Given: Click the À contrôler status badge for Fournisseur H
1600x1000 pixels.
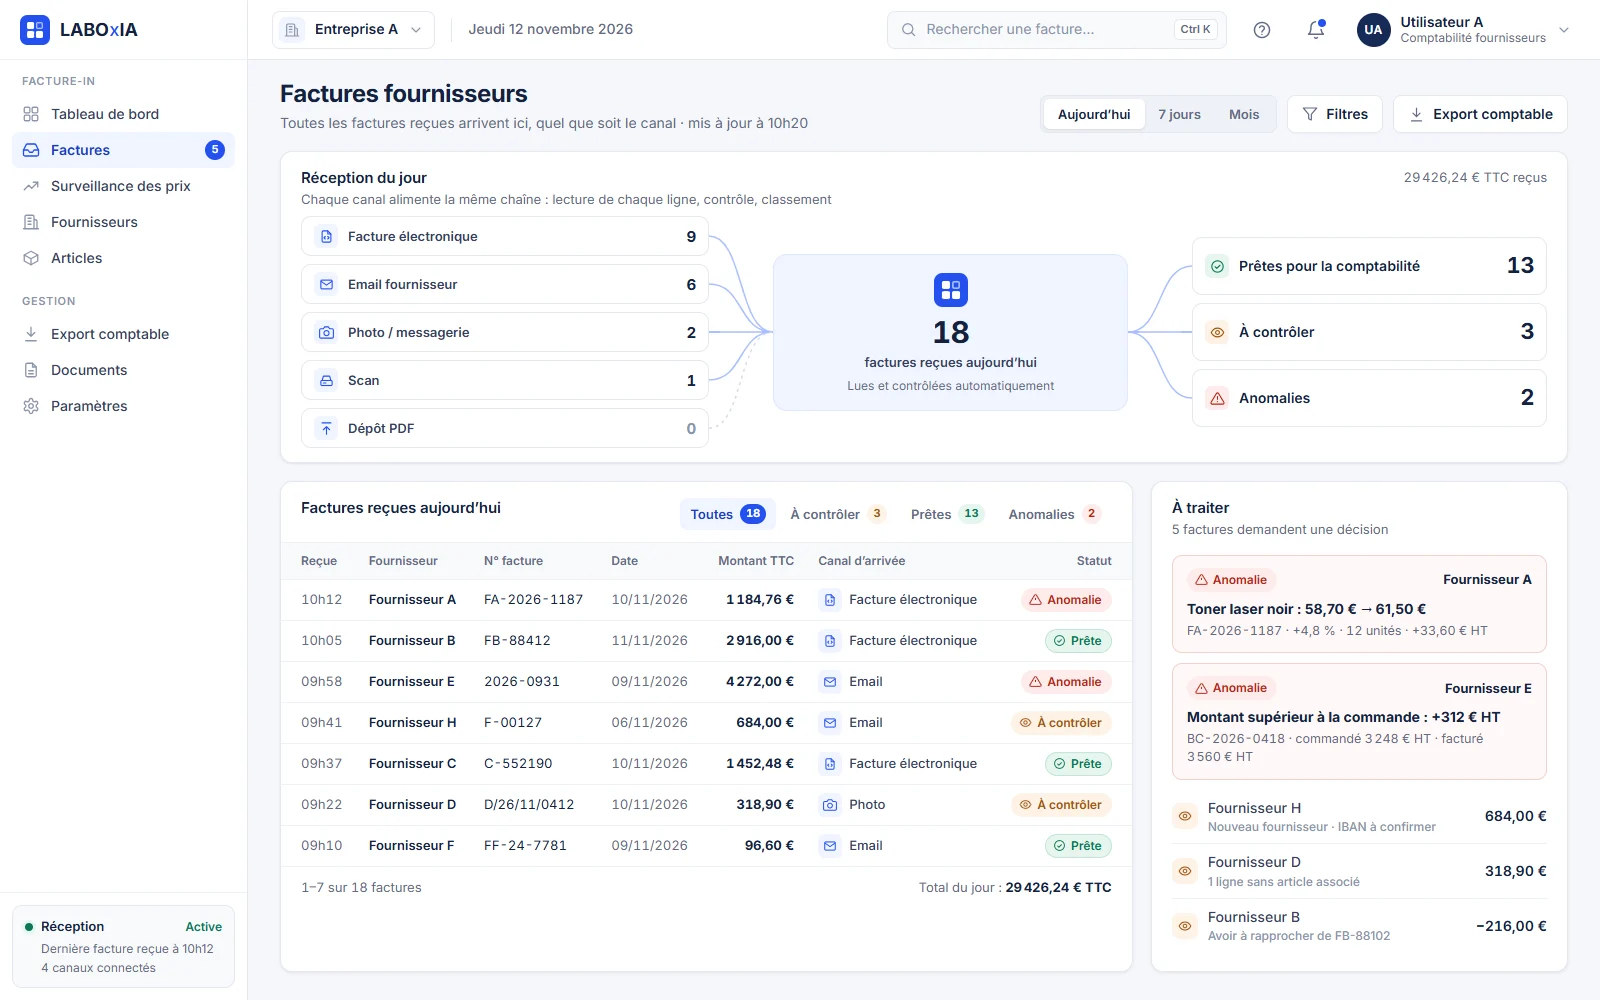Looking at the screenshot, I should pyautogui.click(x=1061, y=723).
